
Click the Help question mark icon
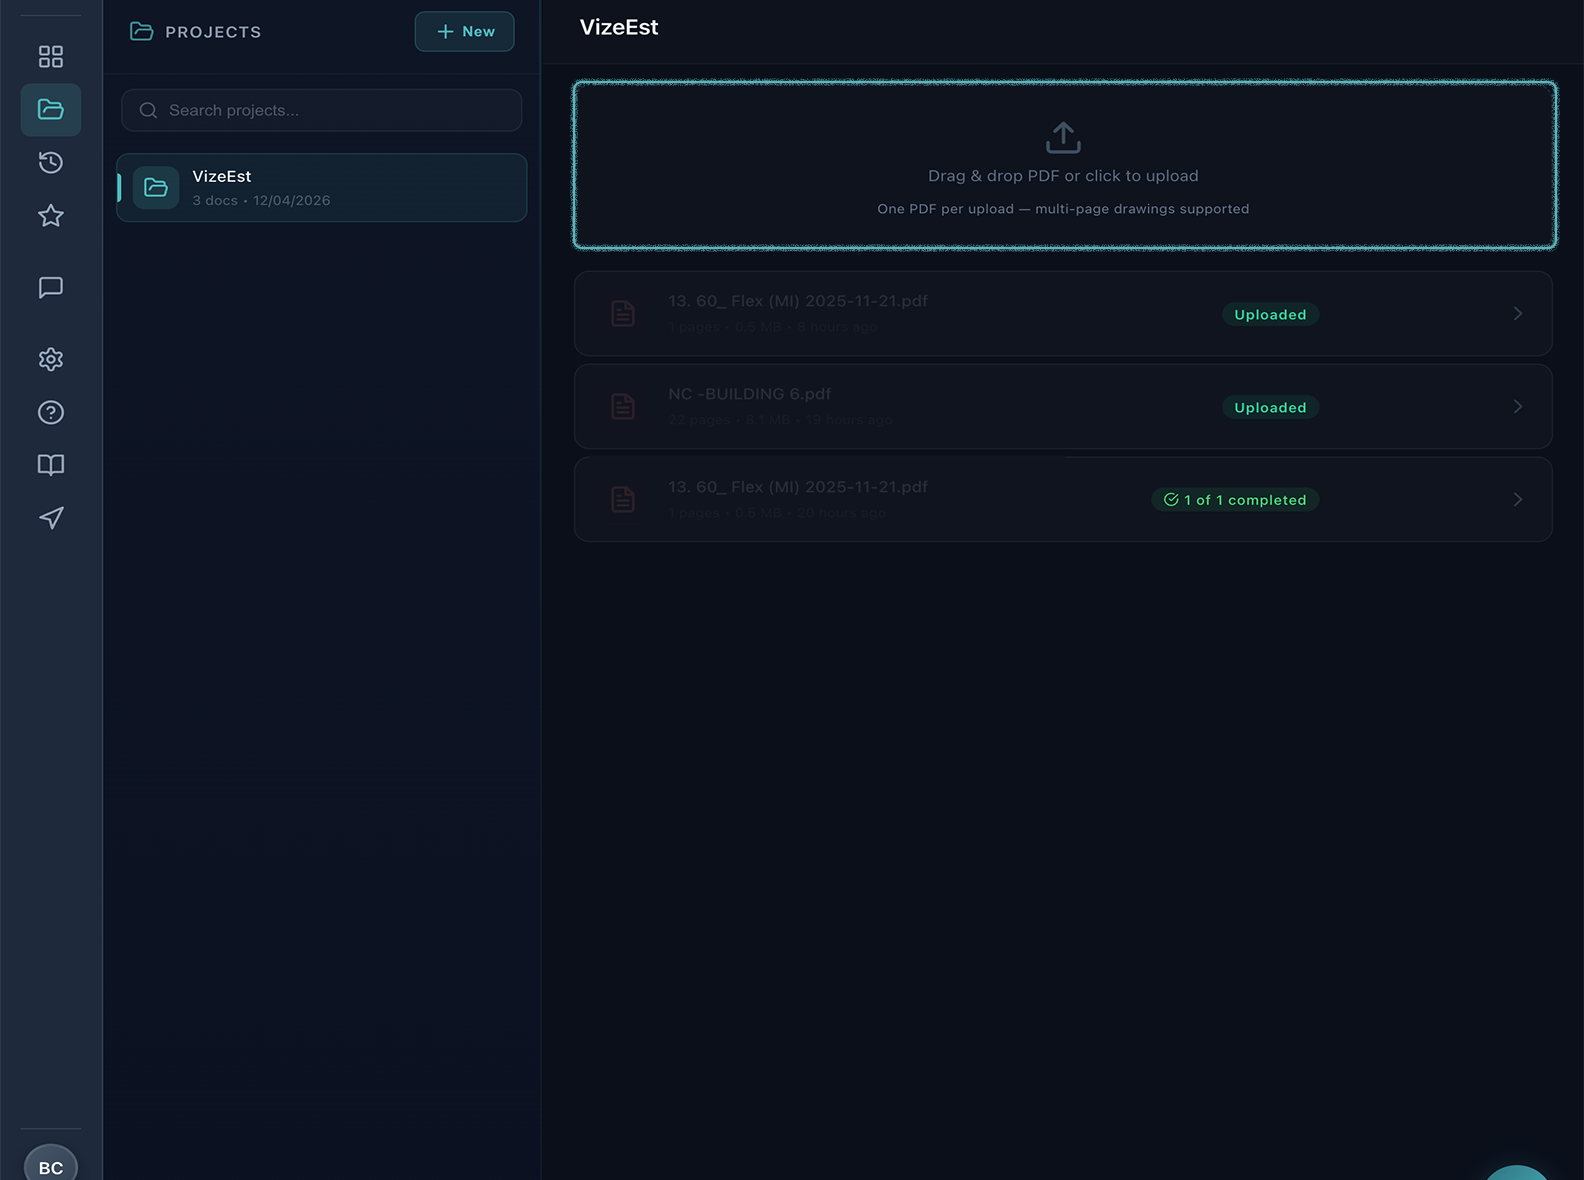coord(50,412)
